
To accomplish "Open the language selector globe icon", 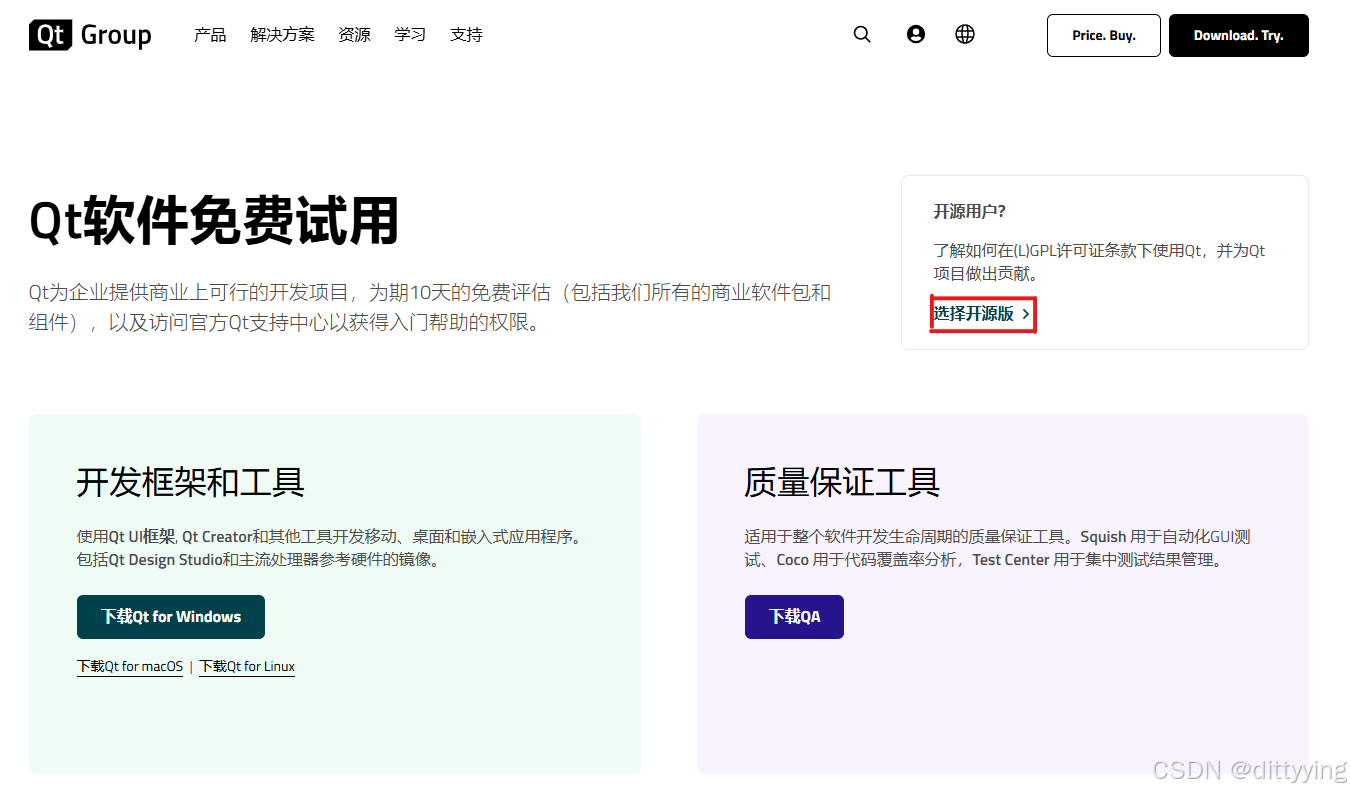I will click(x=964, y=33).
